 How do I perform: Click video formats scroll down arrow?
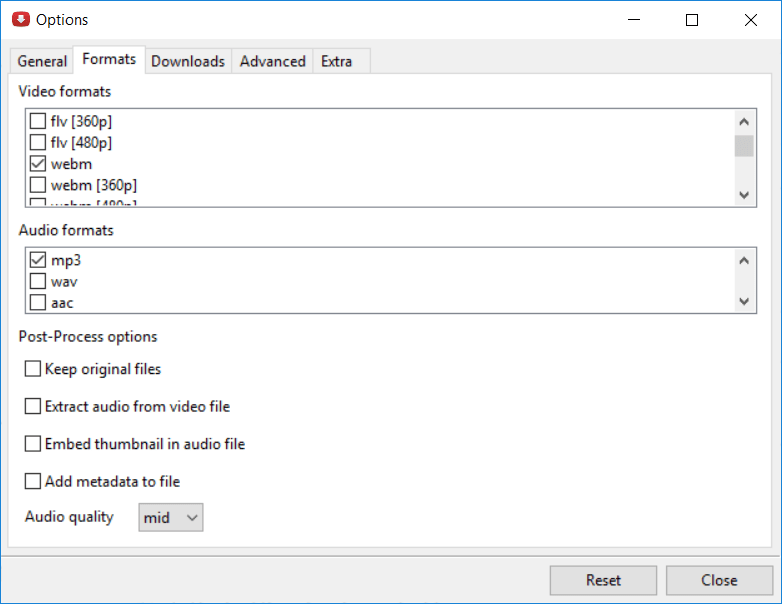744,195
